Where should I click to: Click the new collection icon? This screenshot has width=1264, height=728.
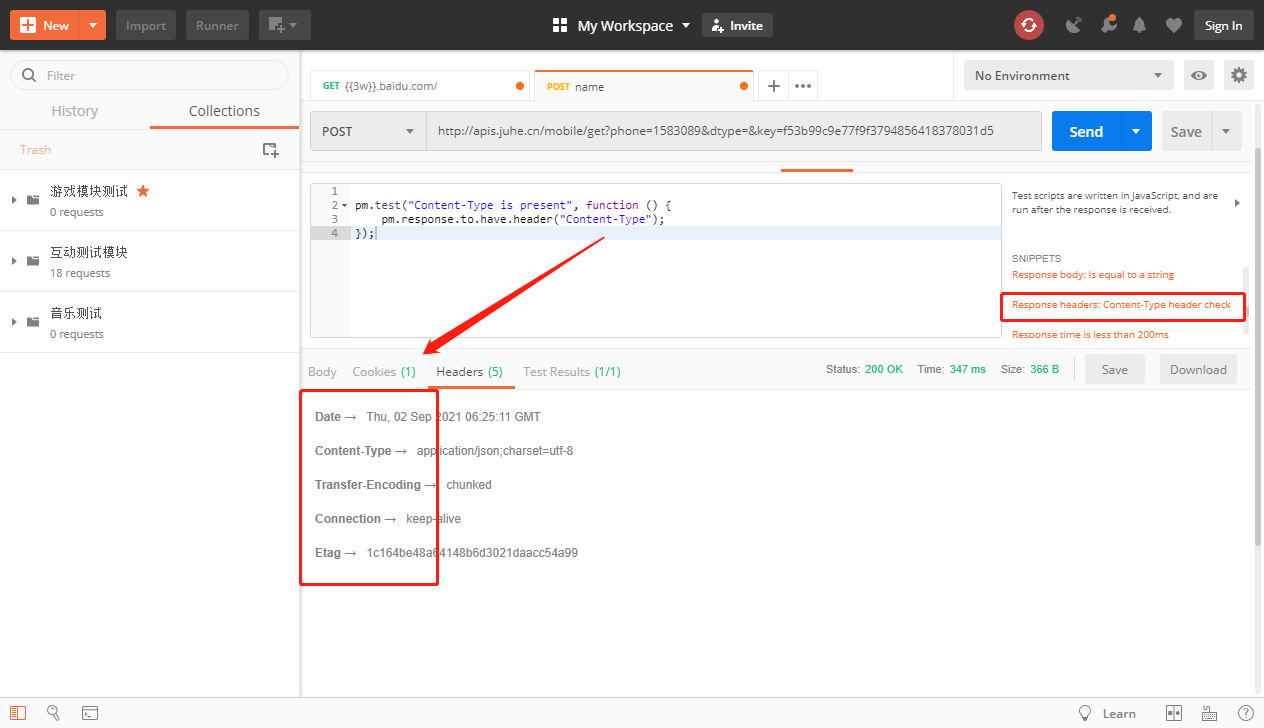(270, 150)
